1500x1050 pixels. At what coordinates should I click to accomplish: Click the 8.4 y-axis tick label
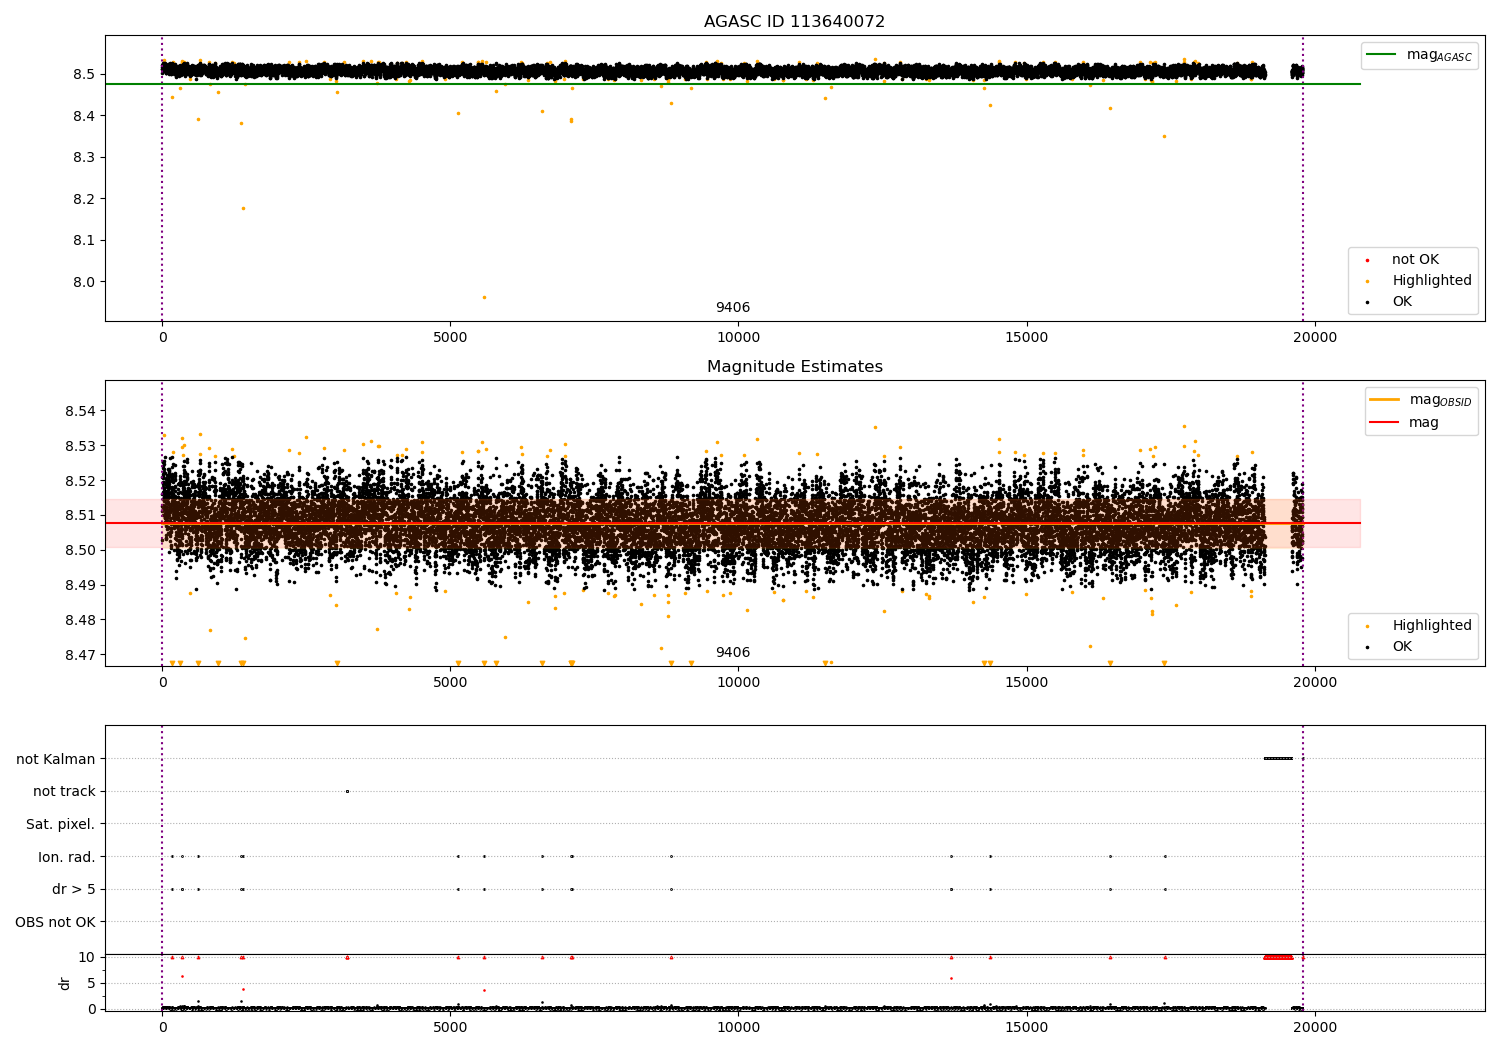tap(83, 116)
